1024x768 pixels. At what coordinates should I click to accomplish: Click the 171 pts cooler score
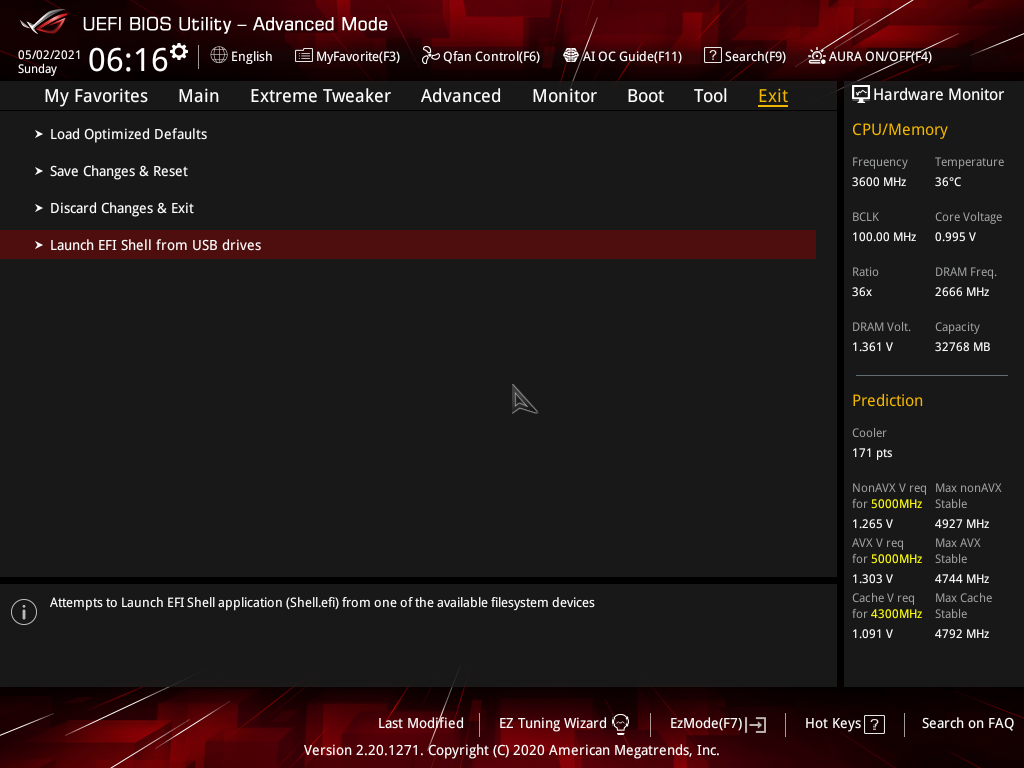coord(872,453)
